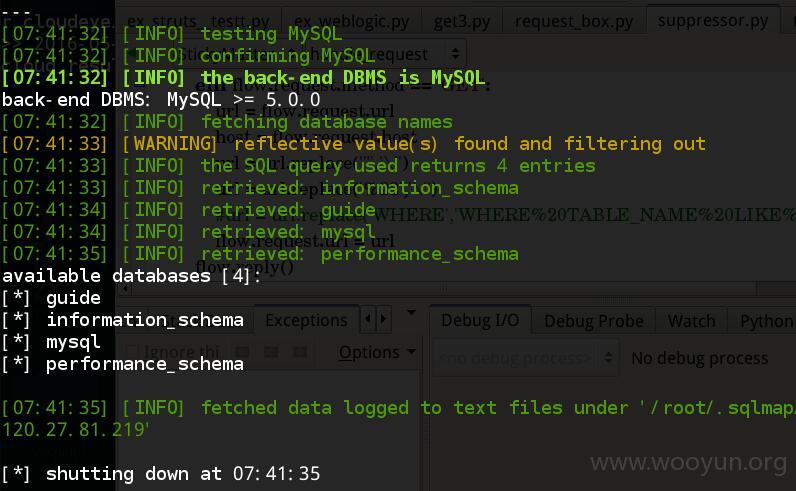Image resolution: width=796 pixels, height=491 pixels.
Task: Click the first icon after Ignore checkbox
Action: pos(242,351)
